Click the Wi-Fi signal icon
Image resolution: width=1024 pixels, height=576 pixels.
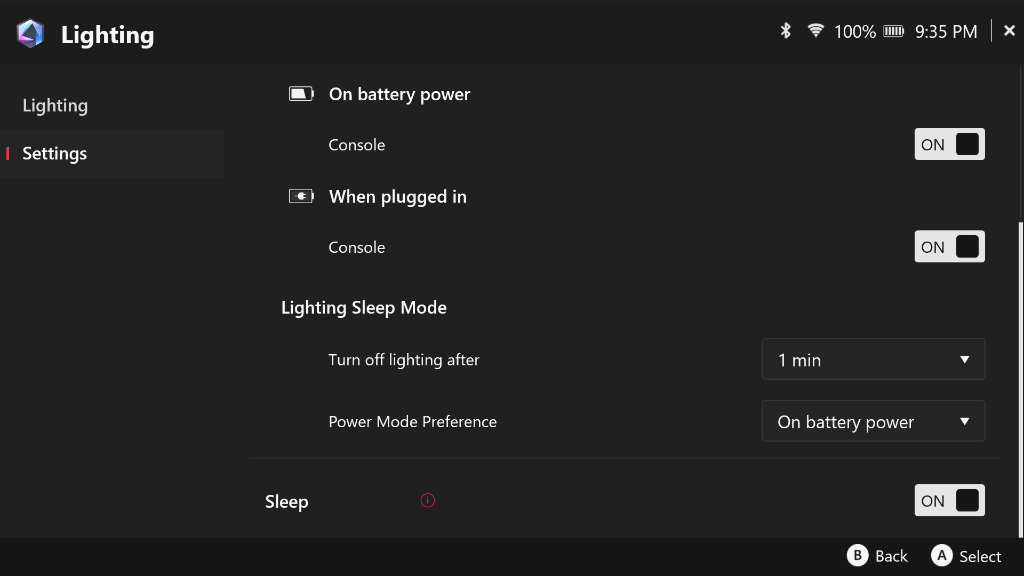point(816,31)
